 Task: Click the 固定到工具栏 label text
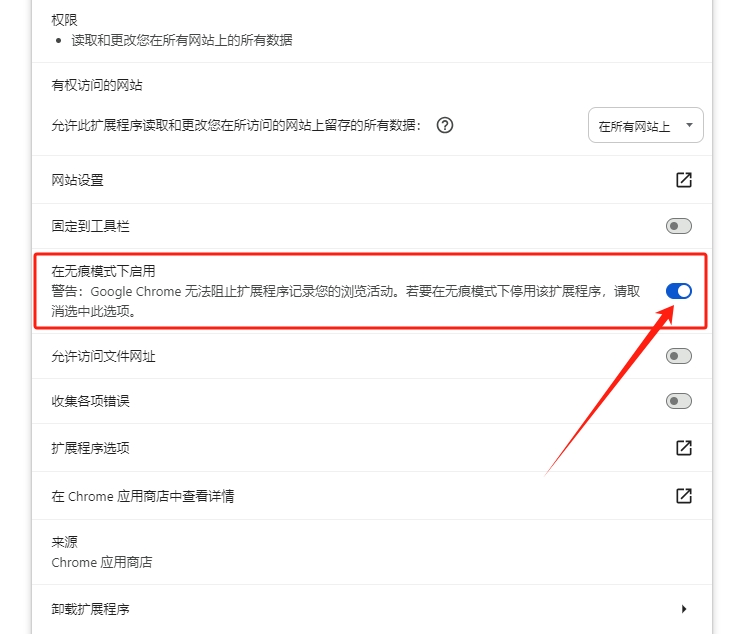(x=91, y=227)
